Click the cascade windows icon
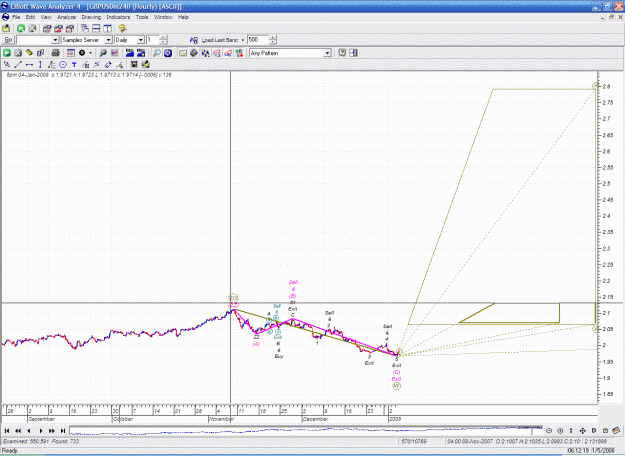This screenshot has height=456, width=625. [85, 28]
